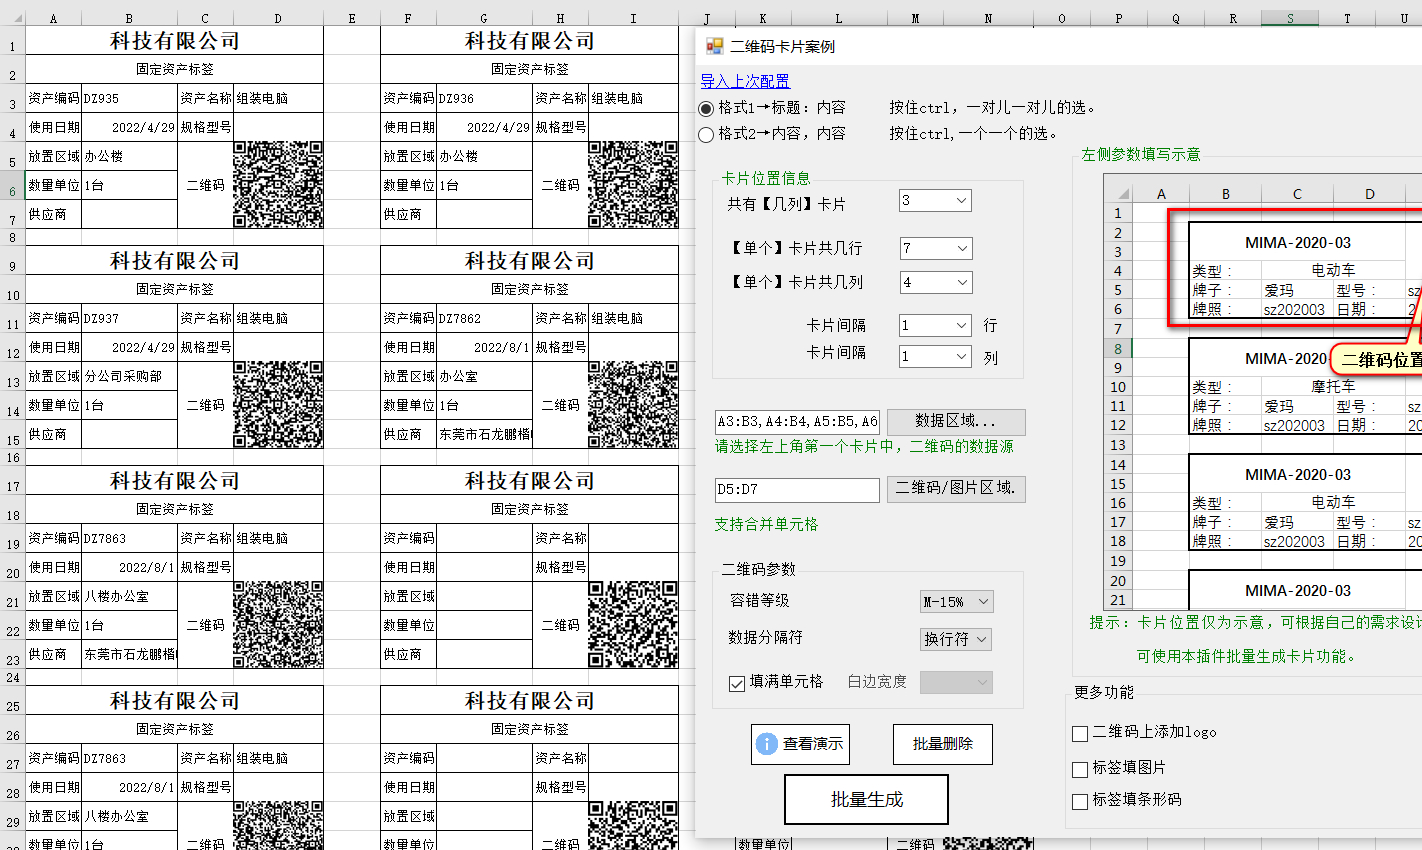Click 固定资产标签 cell in row 10 column G
Viewport: 1422px width, 850px height.
[530, 289]
